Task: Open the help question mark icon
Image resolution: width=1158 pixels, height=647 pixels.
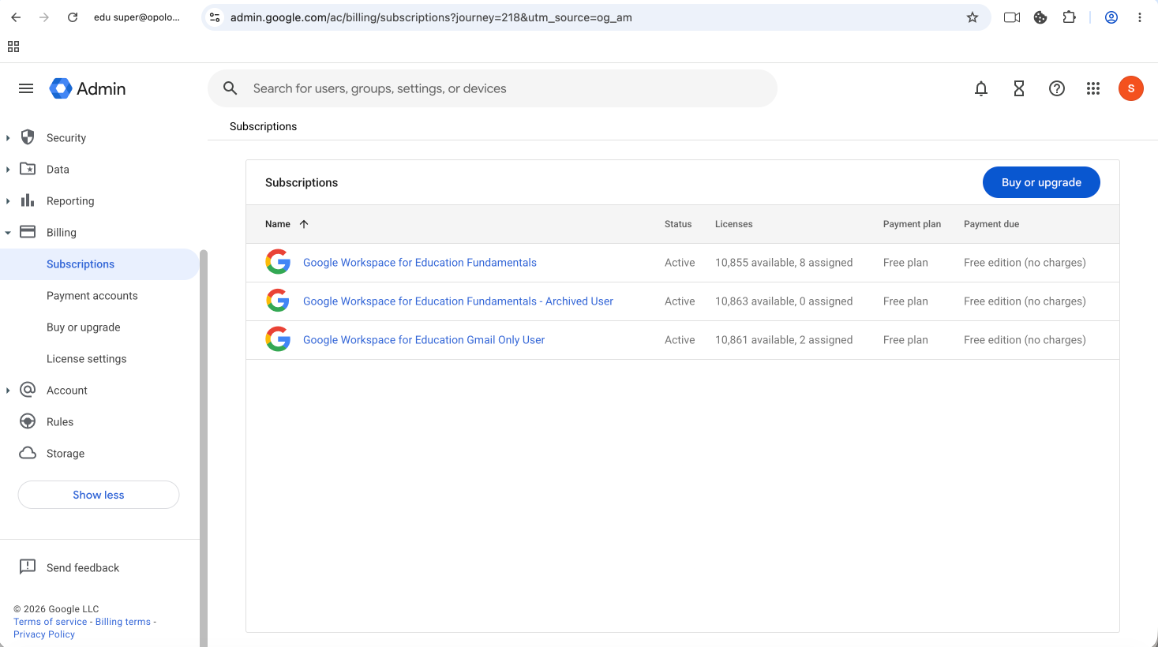Action: pyautogui.click(x=1057, y=89)
